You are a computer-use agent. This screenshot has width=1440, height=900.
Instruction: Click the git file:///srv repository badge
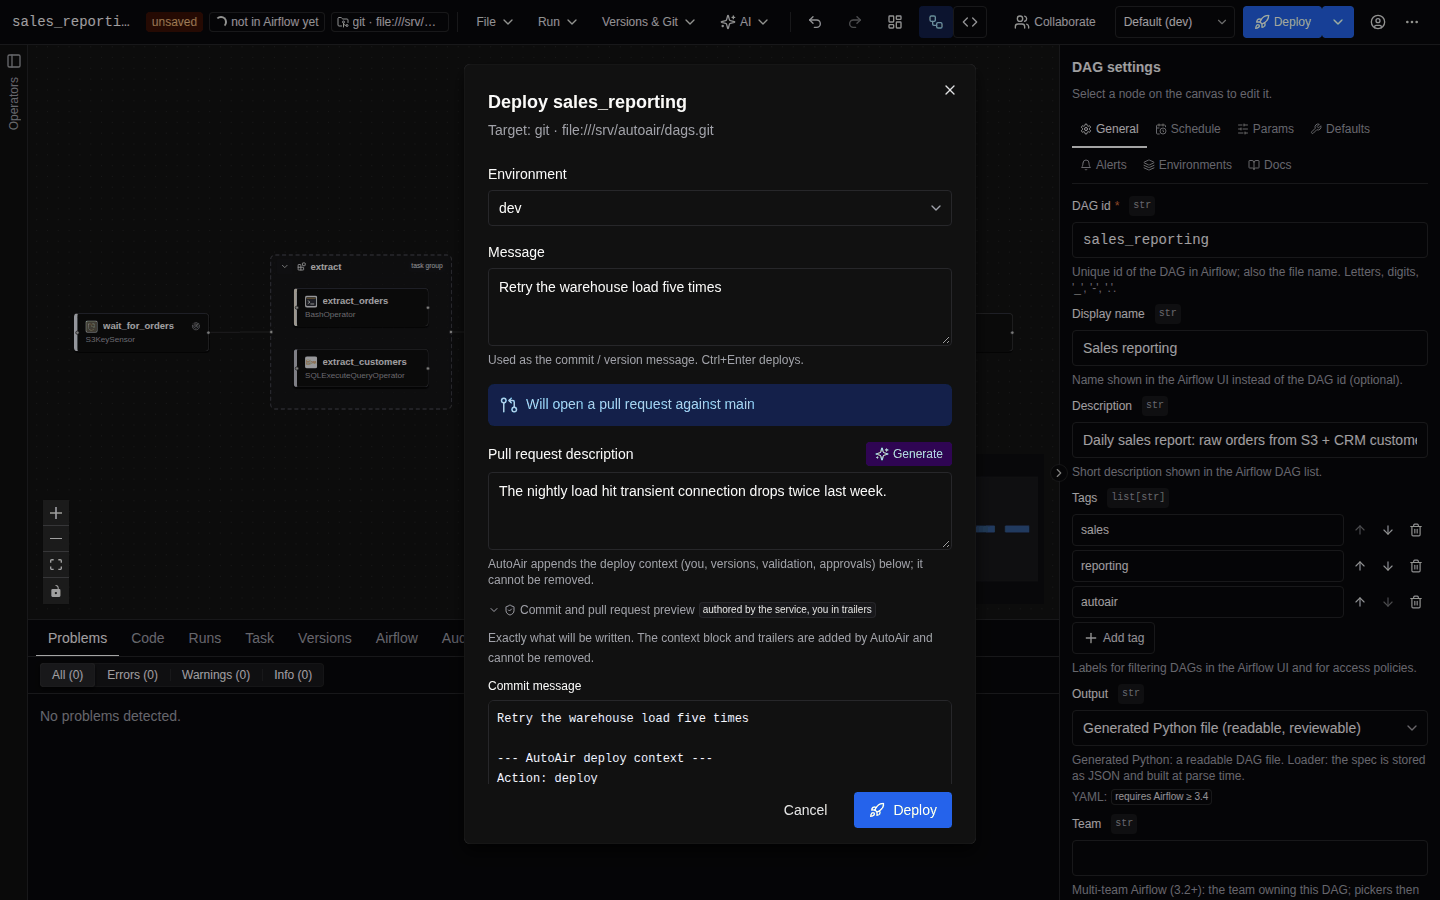click(390, 22)
